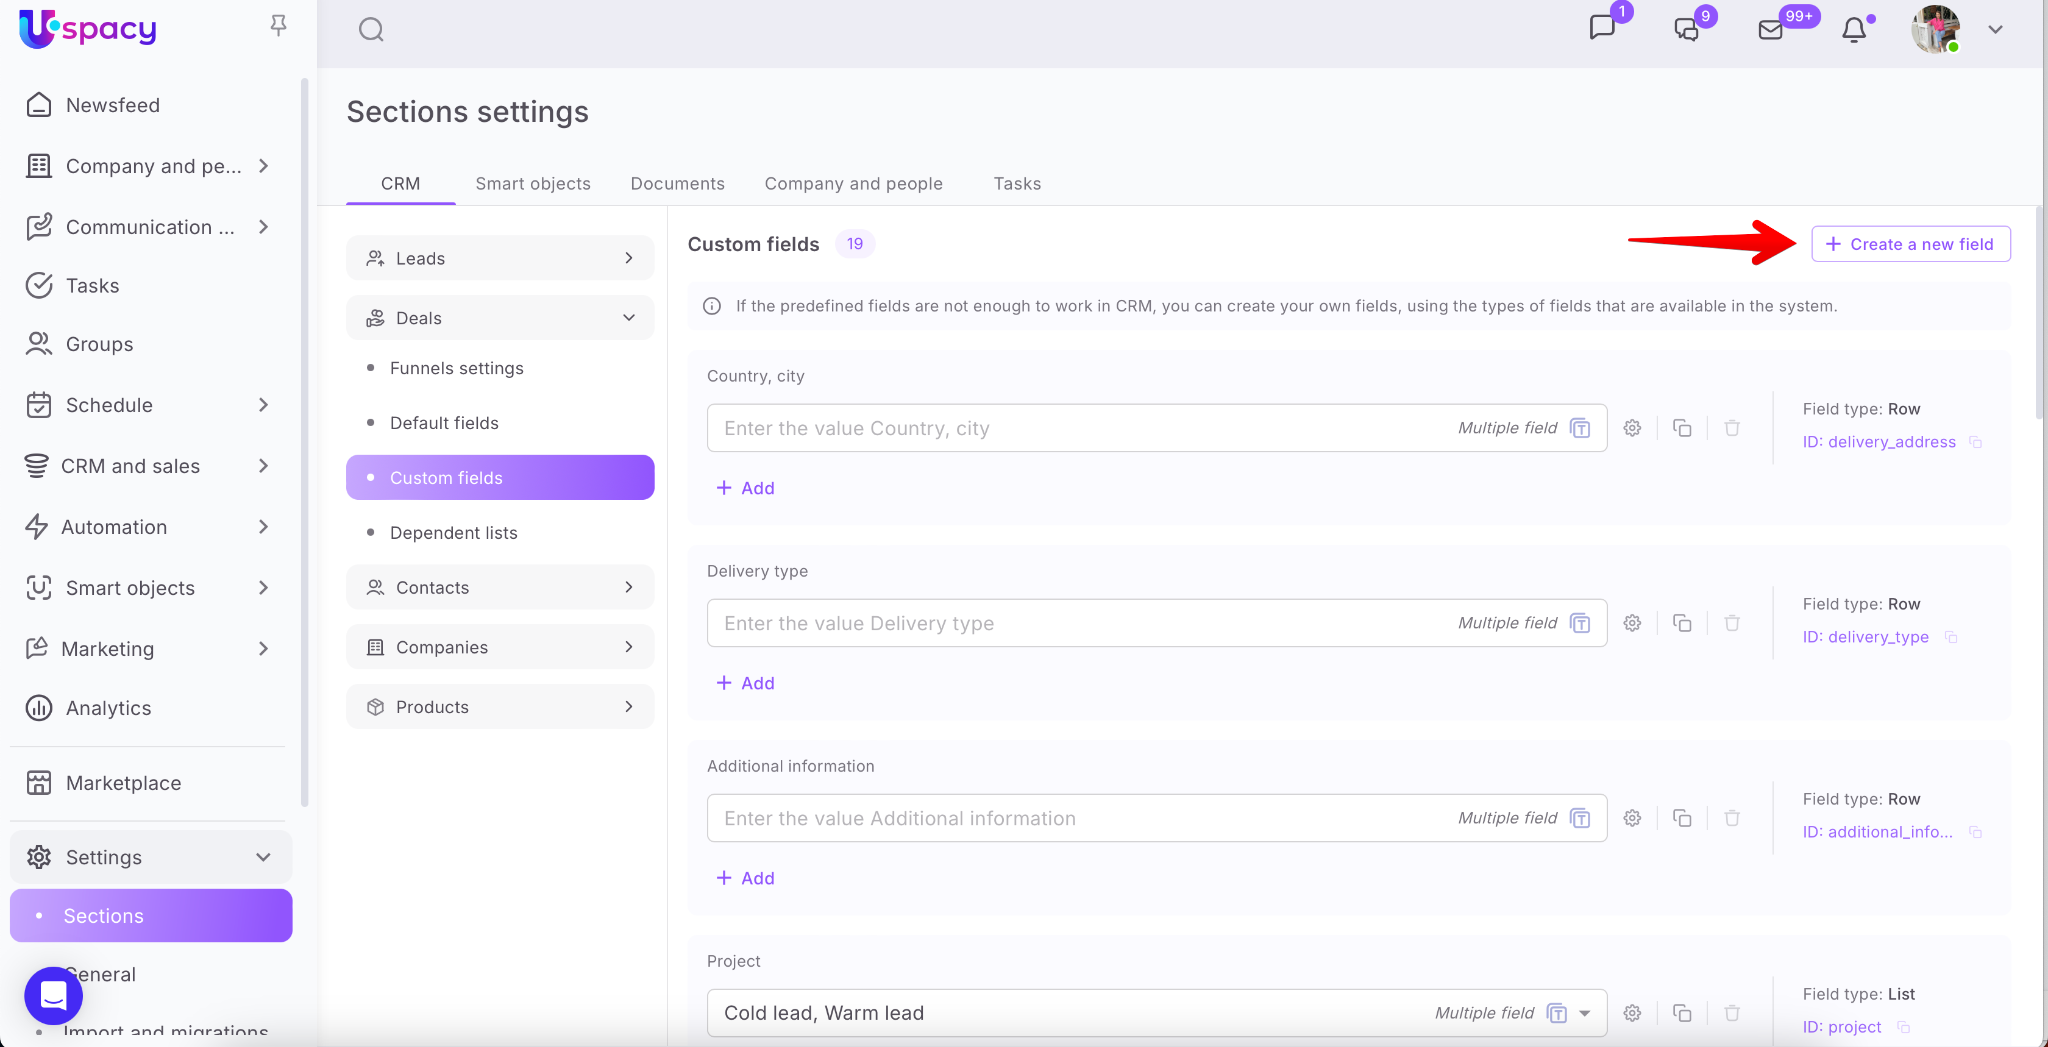
Task: Copy the delivery_address field ID
Action: click(1976, 442)
